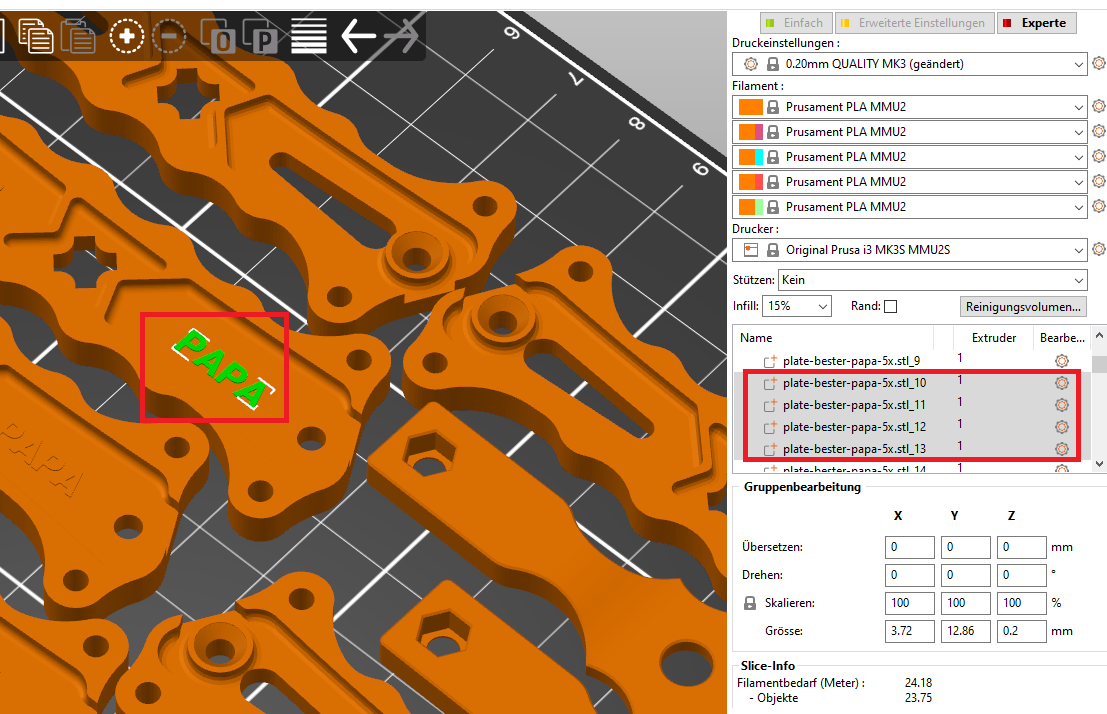Expand the Infill 15% combo box

[797, 306]
